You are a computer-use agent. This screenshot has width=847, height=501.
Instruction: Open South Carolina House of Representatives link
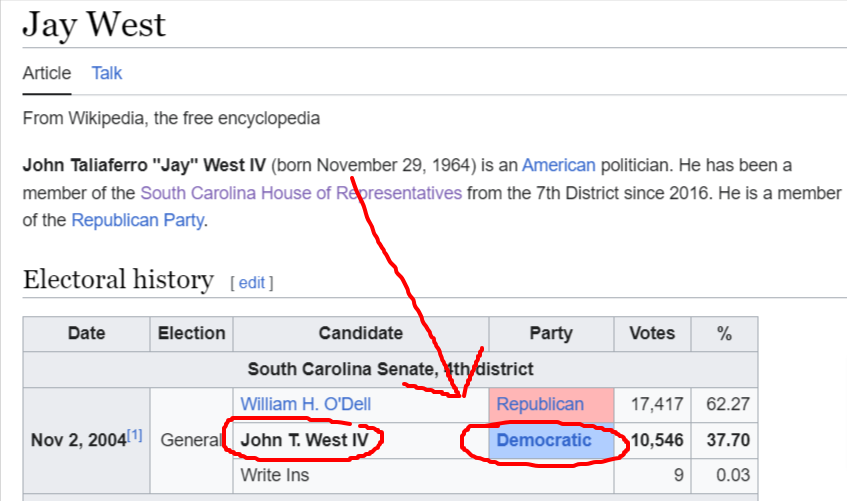tap(301, 193)
